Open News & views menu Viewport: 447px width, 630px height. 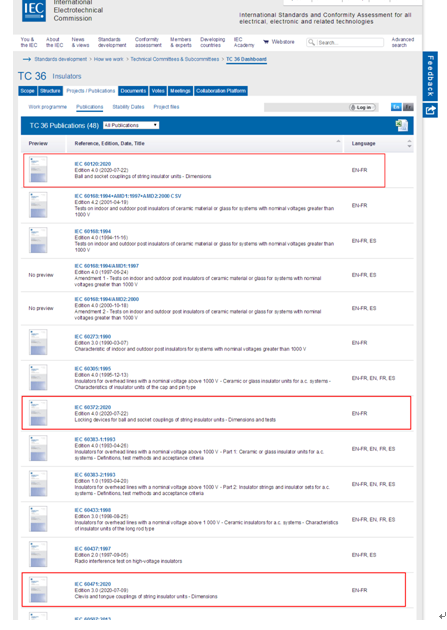point(80,42)
